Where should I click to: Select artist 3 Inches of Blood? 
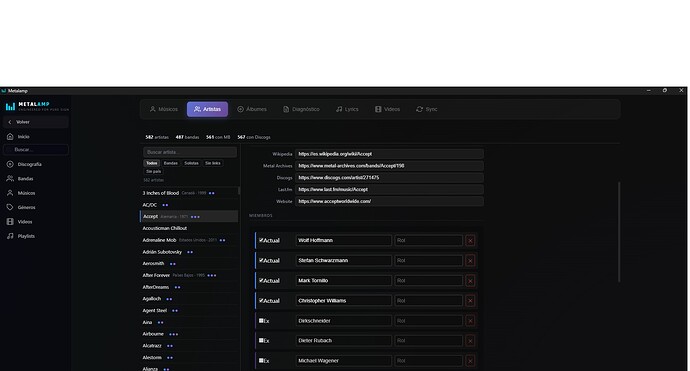[x=189, y=193]
